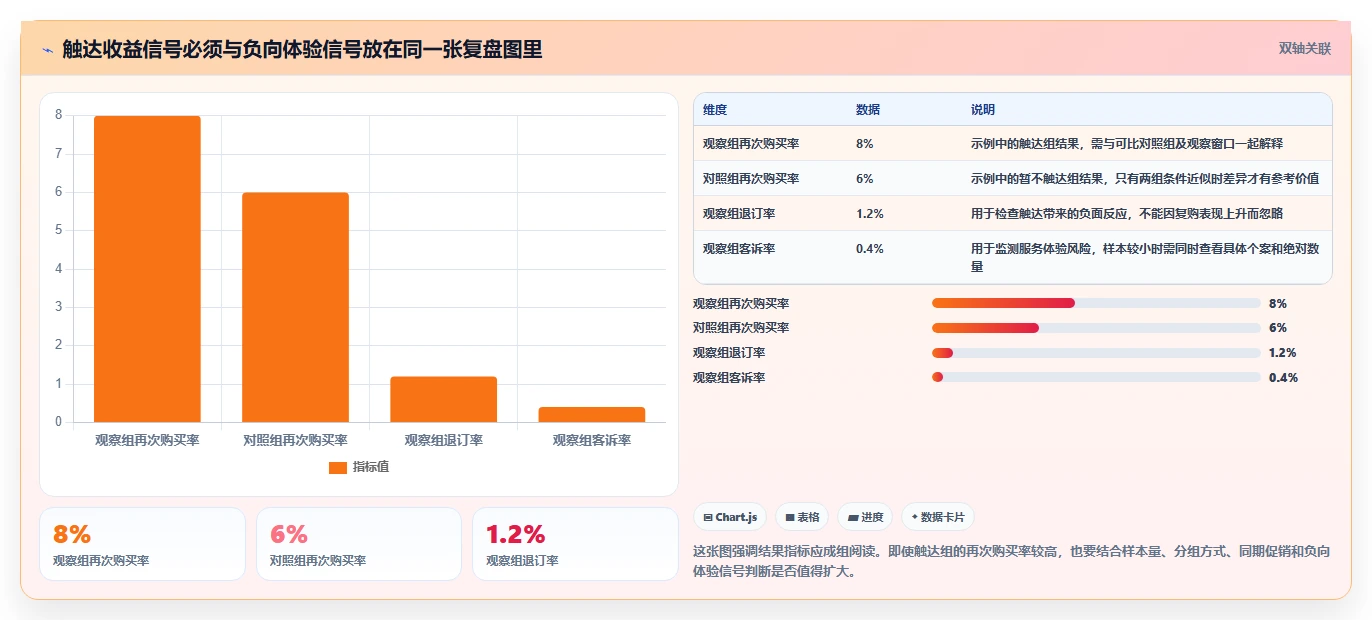This screenshot has height=620, width=1372.
Task: Click the 8% value right of the progress bar
Action: pos(1277,303)
